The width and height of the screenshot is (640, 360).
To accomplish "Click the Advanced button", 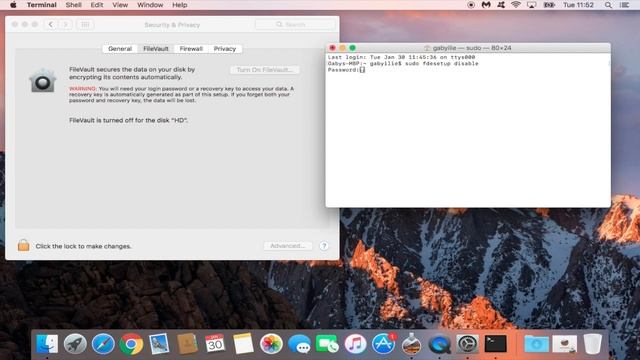I will pos(288,246).
